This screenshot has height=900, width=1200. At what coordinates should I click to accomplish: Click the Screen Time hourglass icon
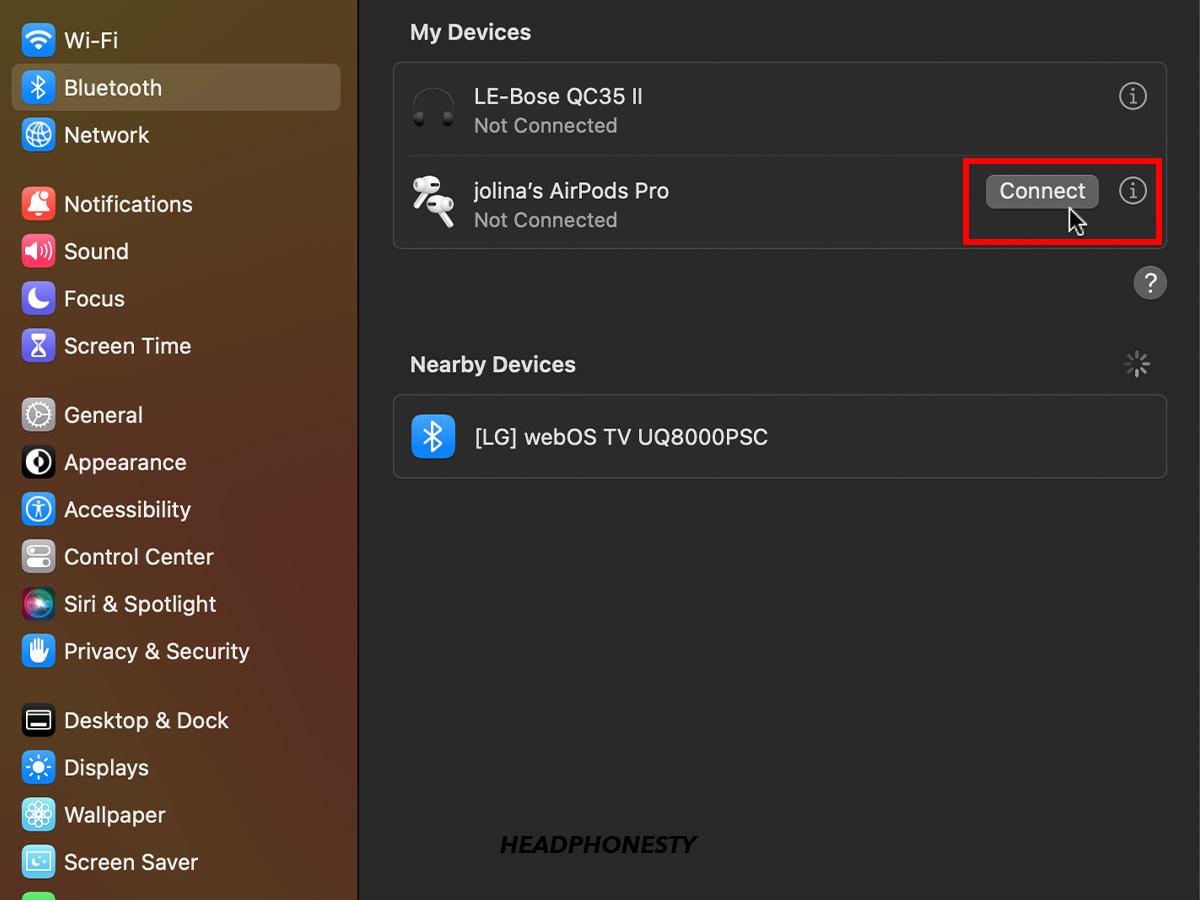[x=39, y=346]
